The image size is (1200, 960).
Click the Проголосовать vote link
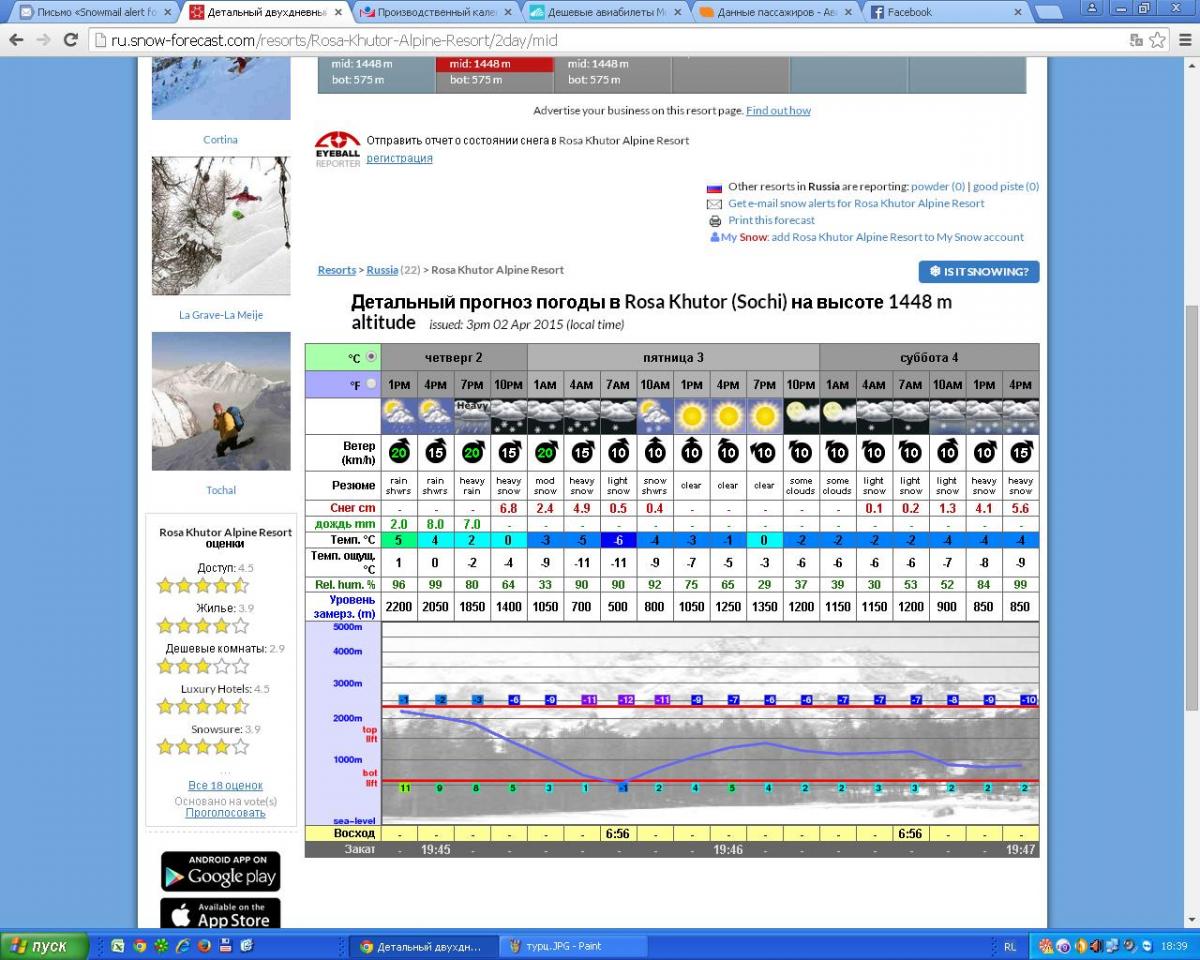click(x=225, y=813)
